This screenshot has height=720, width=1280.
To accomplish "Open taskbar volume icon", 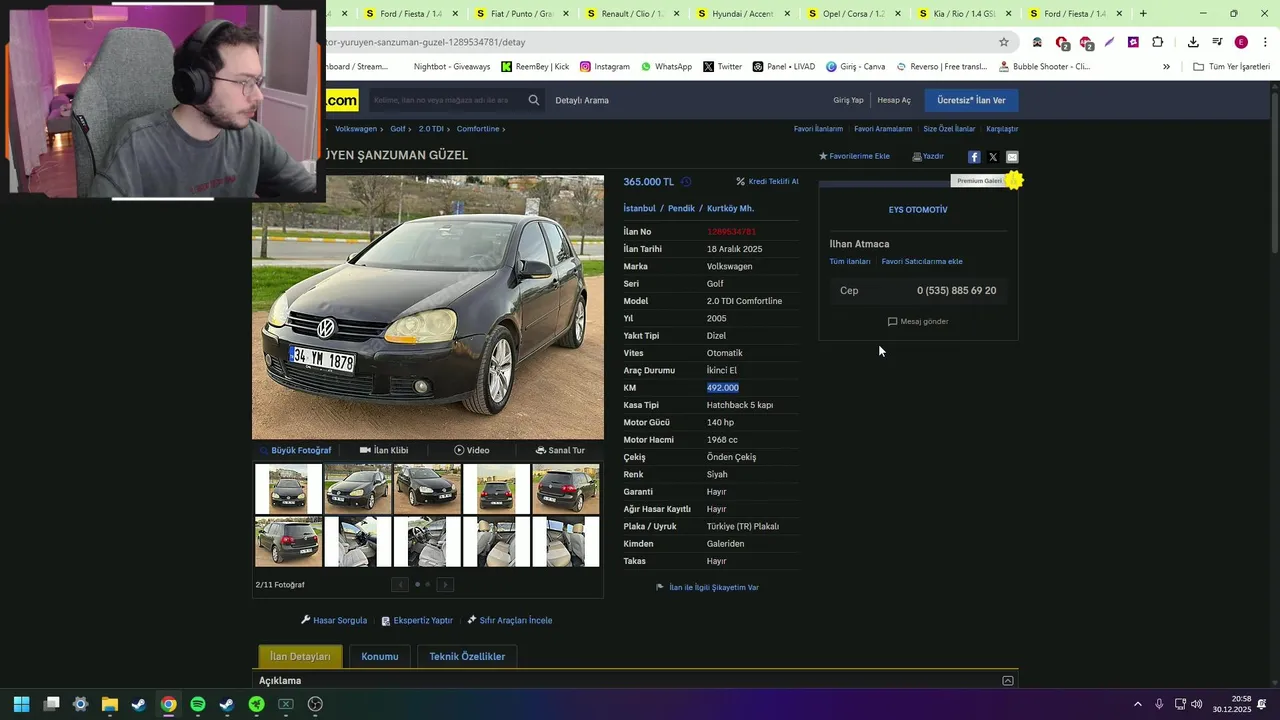I will click(x=1196, y=704).
